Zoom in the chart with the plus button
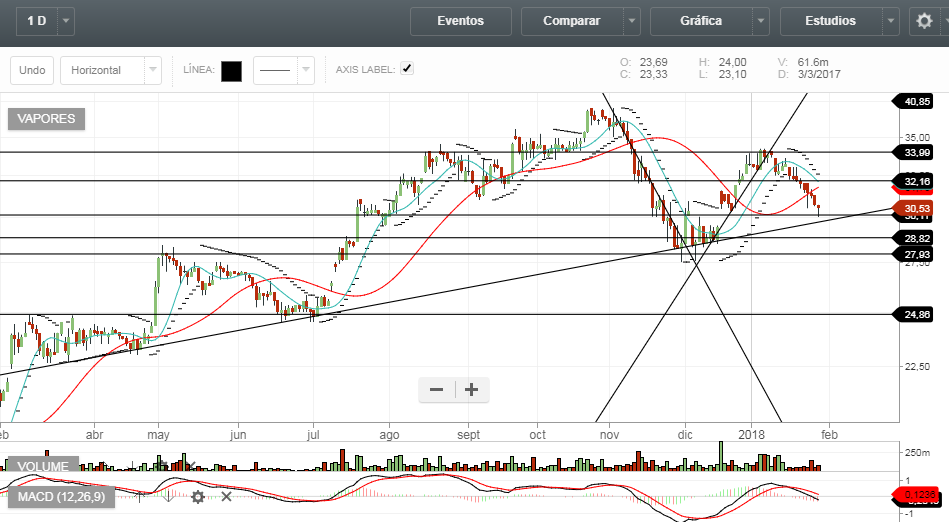Viewport: 951px width, 522px height. [x=472, y=390]
